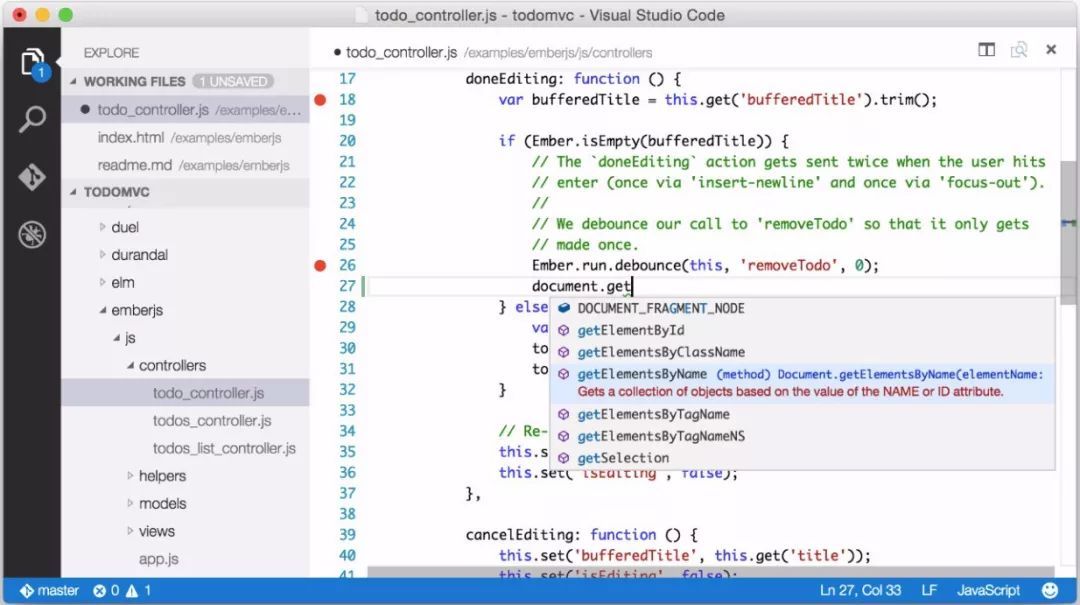Click the icon beside DOCUMENT_FRAGMENT_NODE suggestion

(x=563, y=308)
